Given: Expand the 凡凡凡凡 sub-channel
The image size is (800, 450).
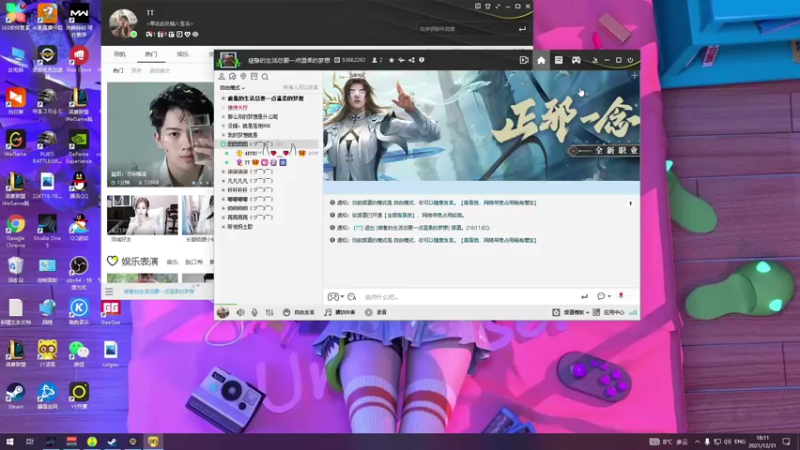Looking at the screenshot, I should [x=223, y=181].
